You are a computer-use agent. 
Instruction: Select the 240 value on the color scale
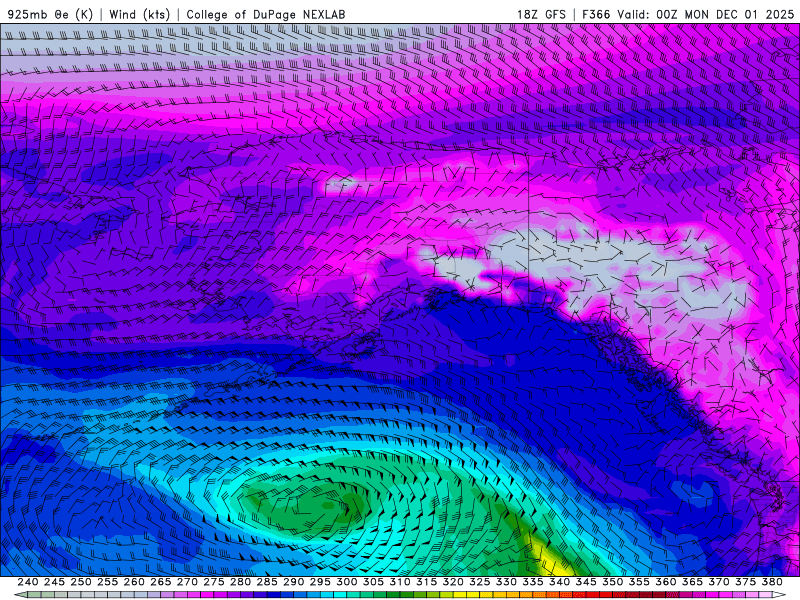coord(28,582)
